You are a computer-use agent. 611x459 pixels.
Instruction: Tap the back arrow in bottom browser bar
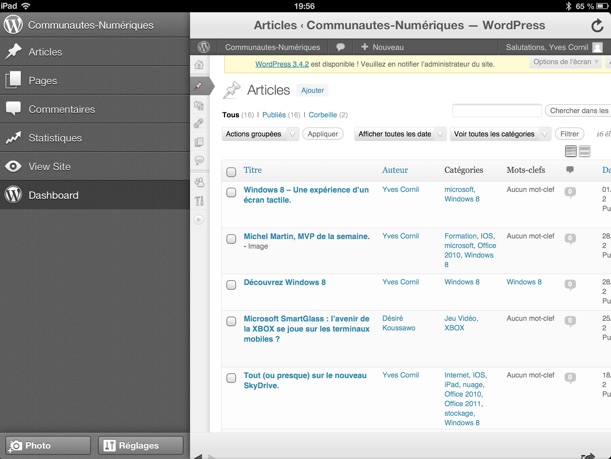198,456
